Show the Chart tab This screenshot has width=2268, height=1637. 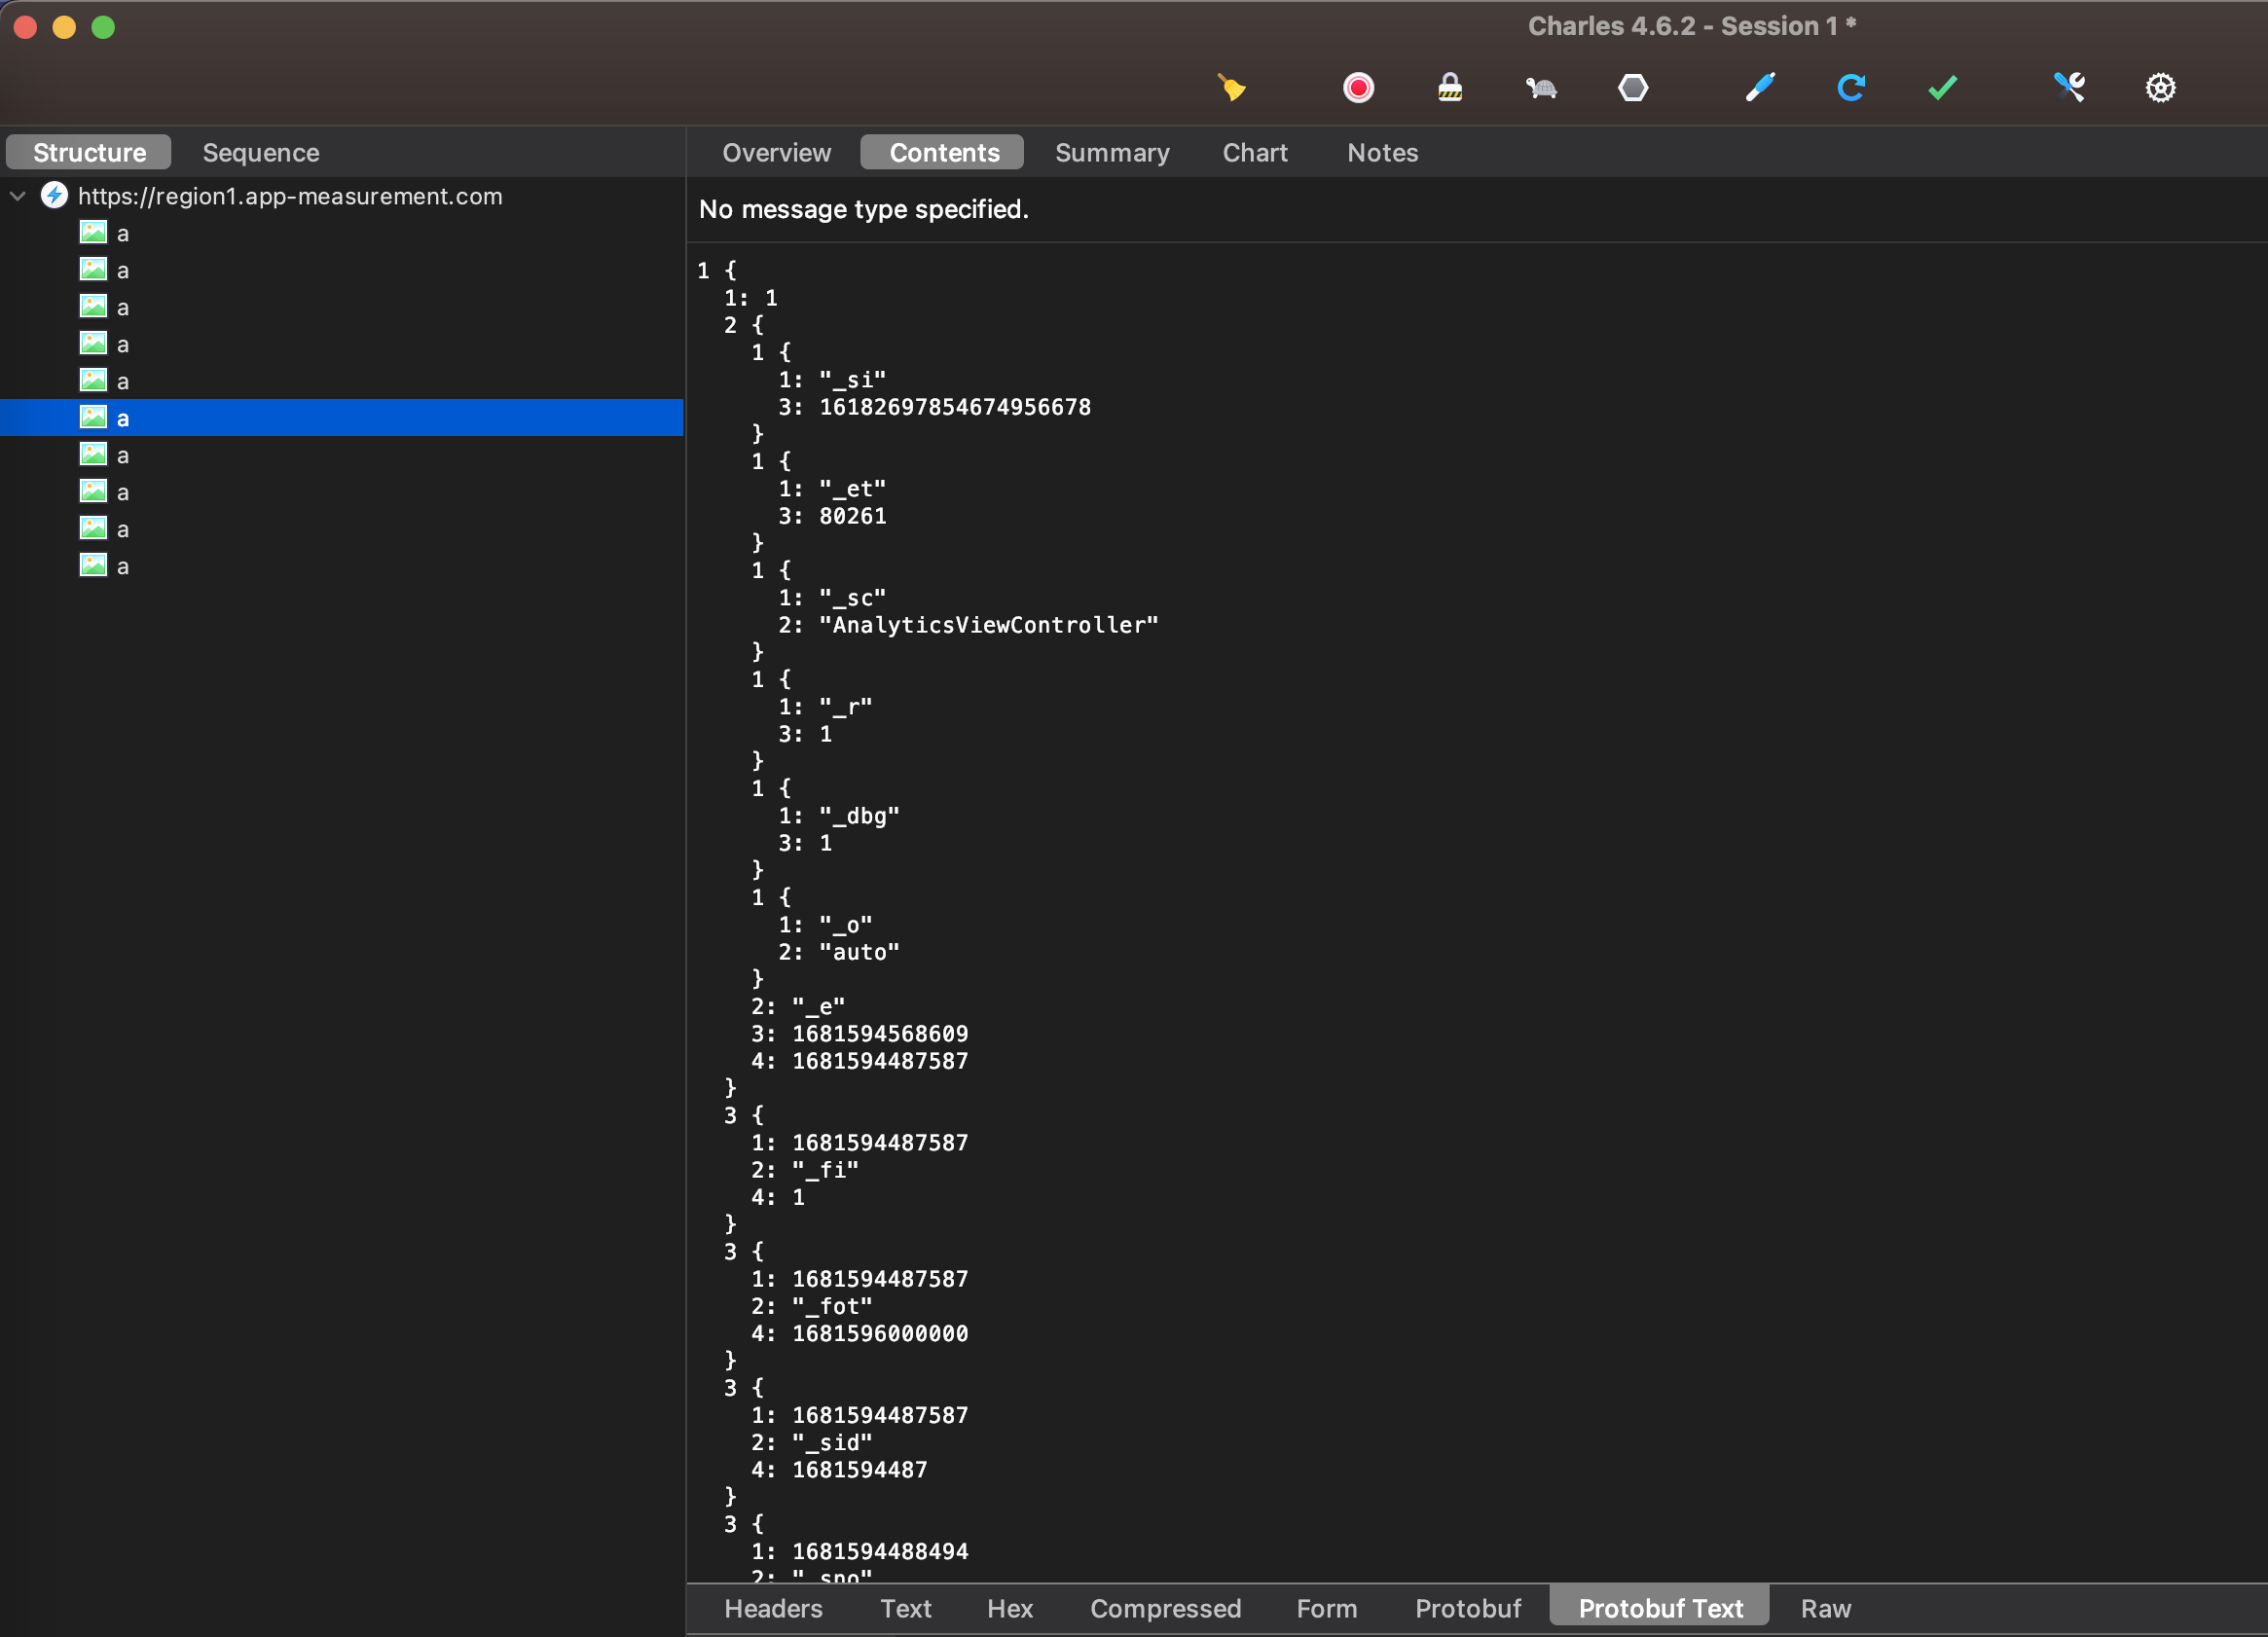coord(1255,152)
